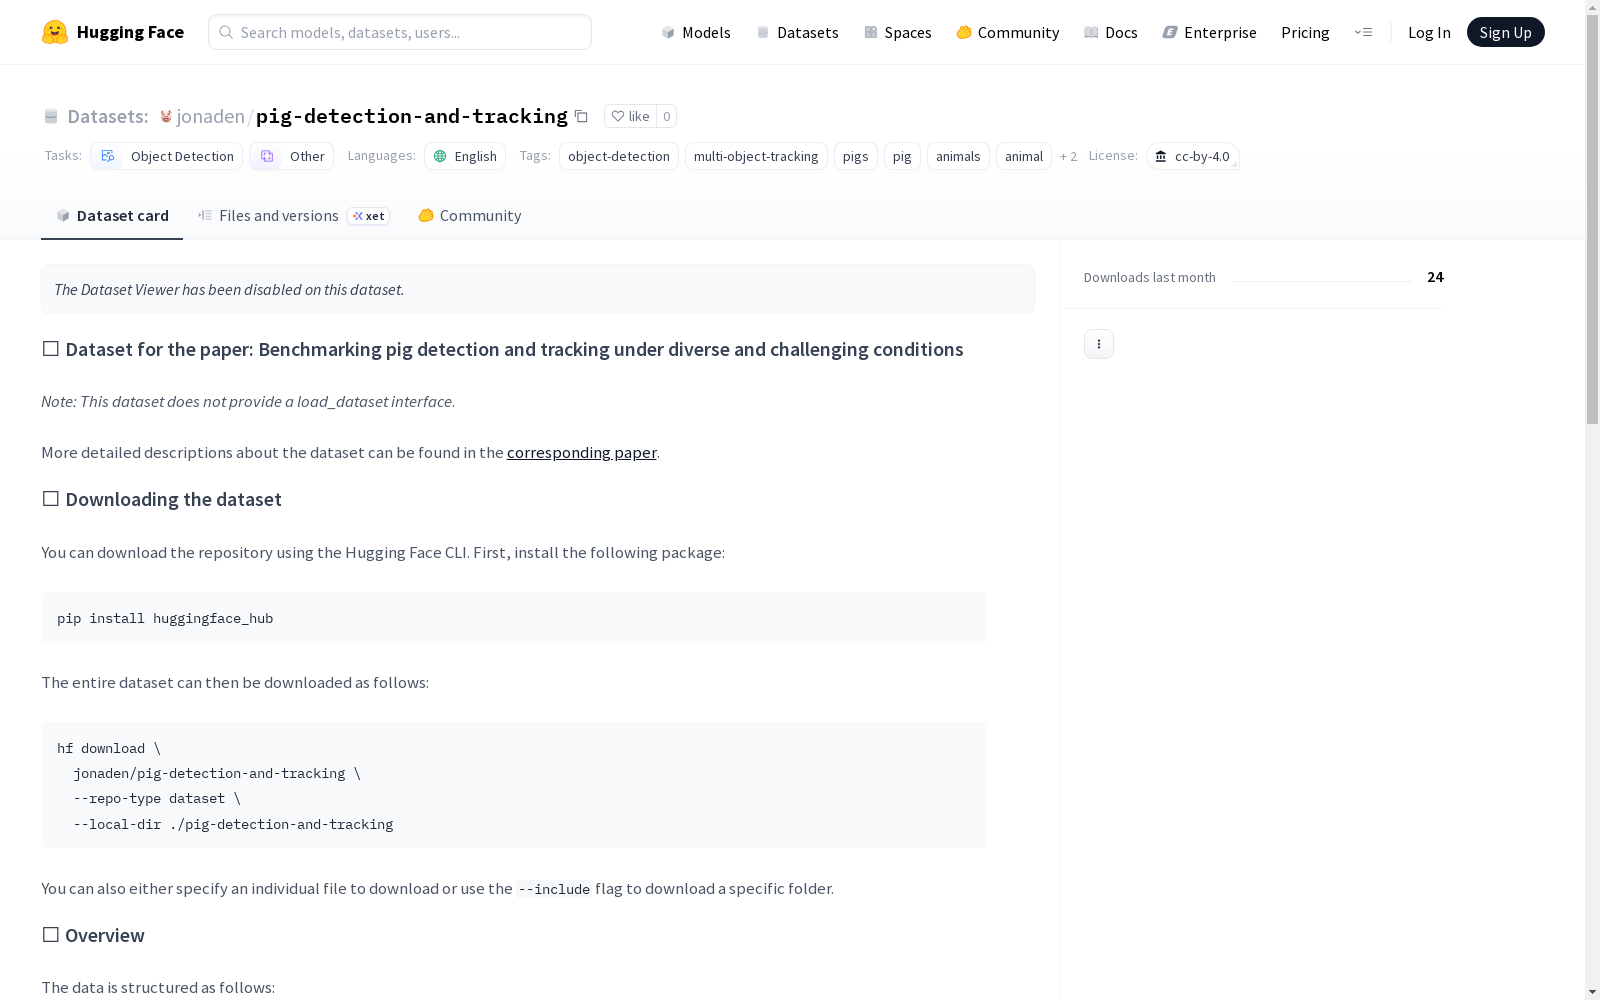Switch to the dataset Community tab
The image size is (1600, 1000).
point(470,216)
